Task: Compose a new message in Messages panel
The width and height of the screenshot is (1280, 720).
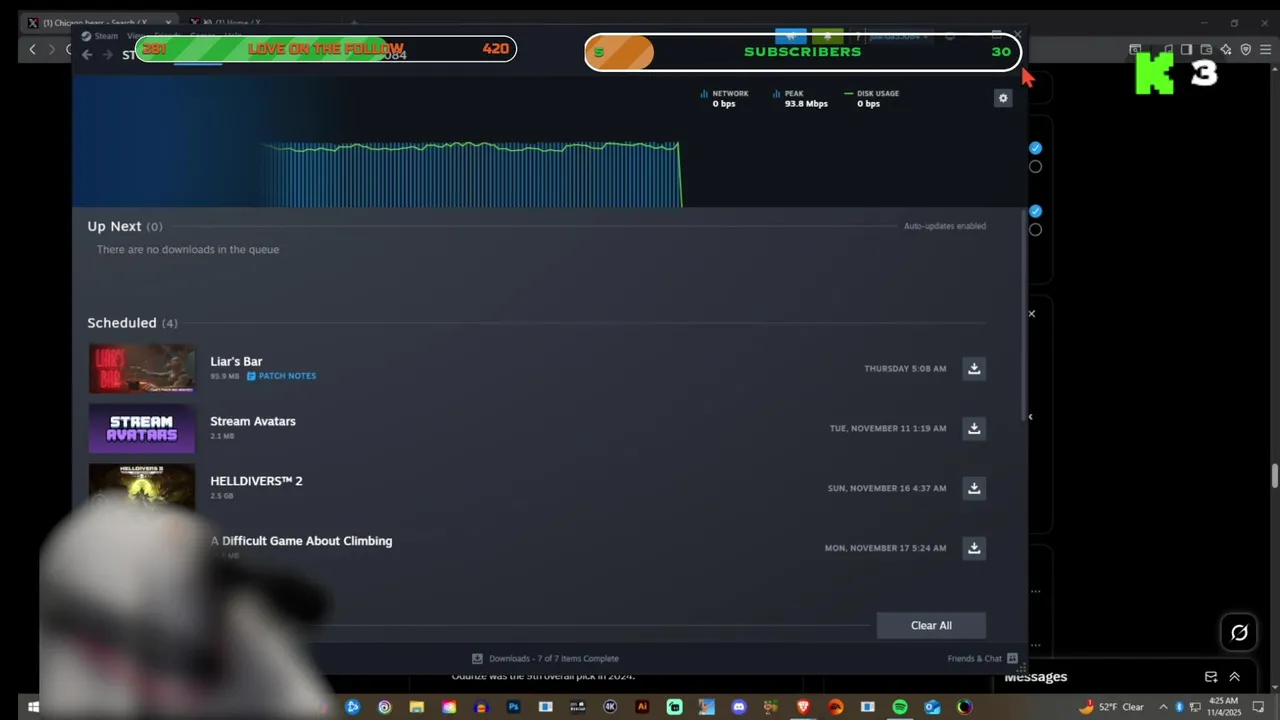Action: click(1211, 677)
